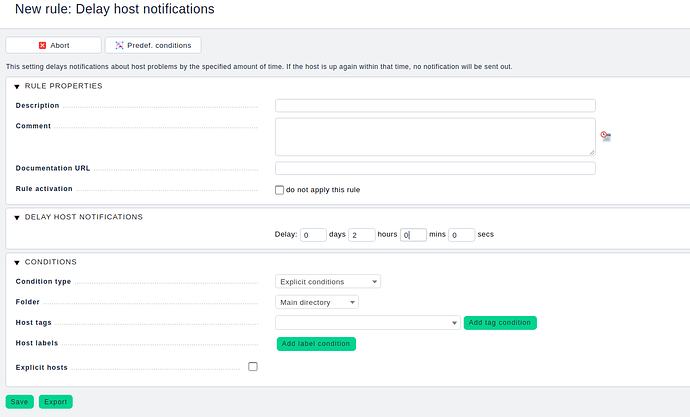
Task: Click the 'Rule activation' label
Action: pos(44,189)
